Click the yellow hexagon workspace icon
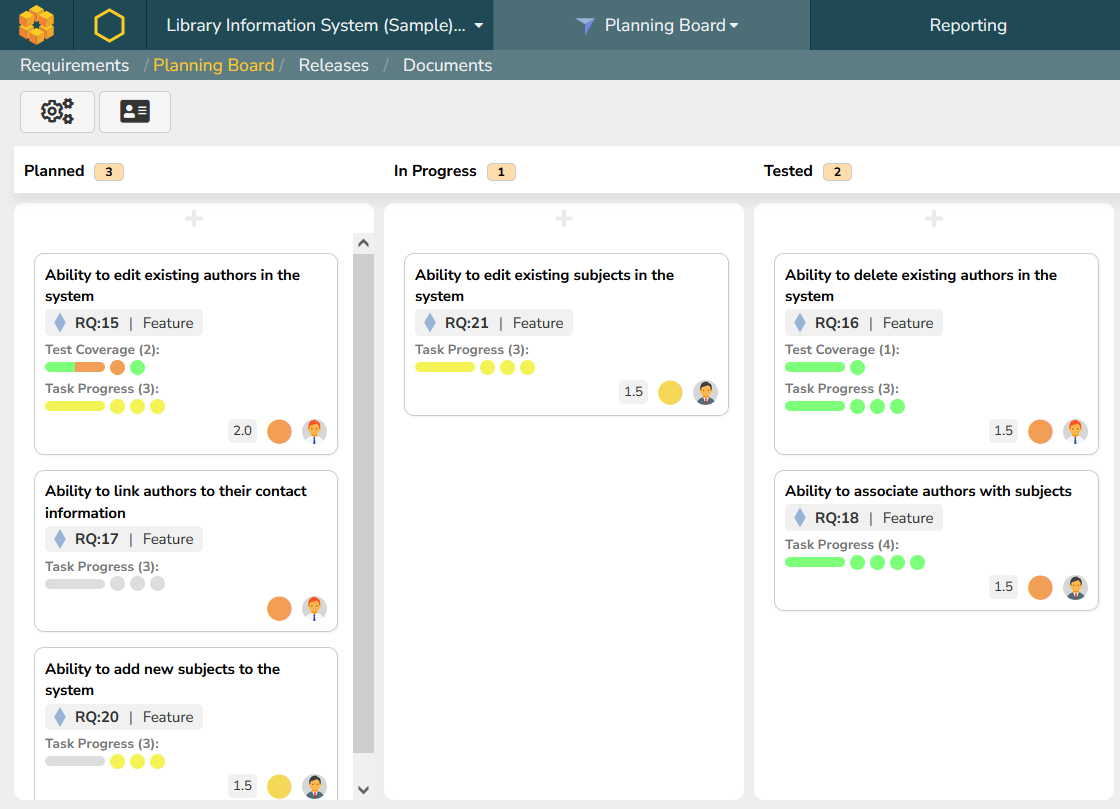This screenshot has height=809, width=1120. 109,25
